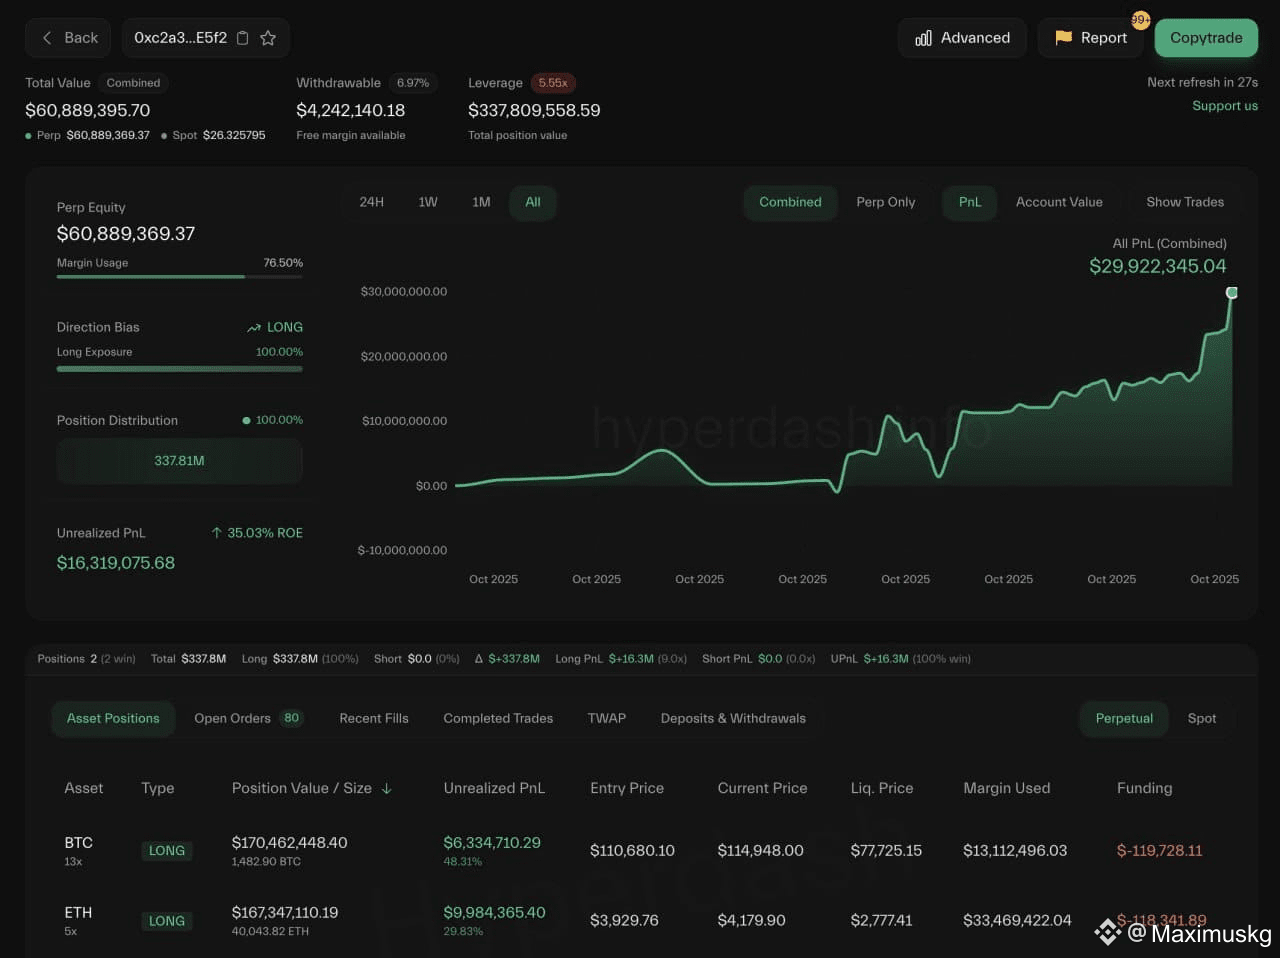
Task: Sort by Position Value / Size arrow
Action: click(x=386, y=788)
